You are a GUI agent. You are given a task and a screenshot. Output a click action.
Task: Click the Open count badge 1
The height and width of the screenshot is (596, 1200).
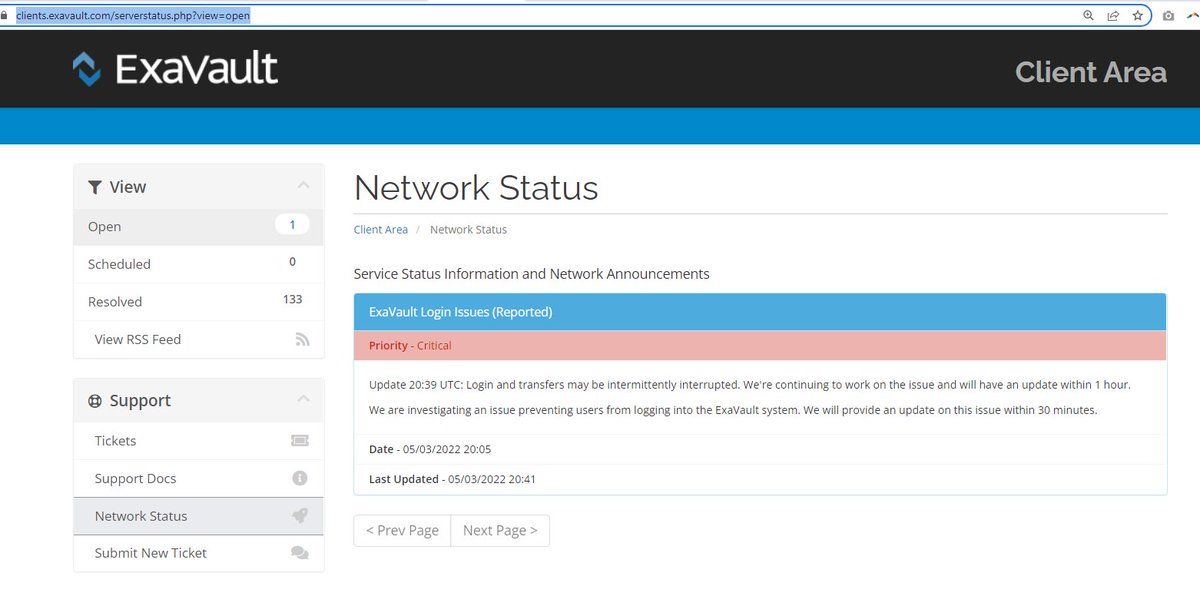[292, 225]
